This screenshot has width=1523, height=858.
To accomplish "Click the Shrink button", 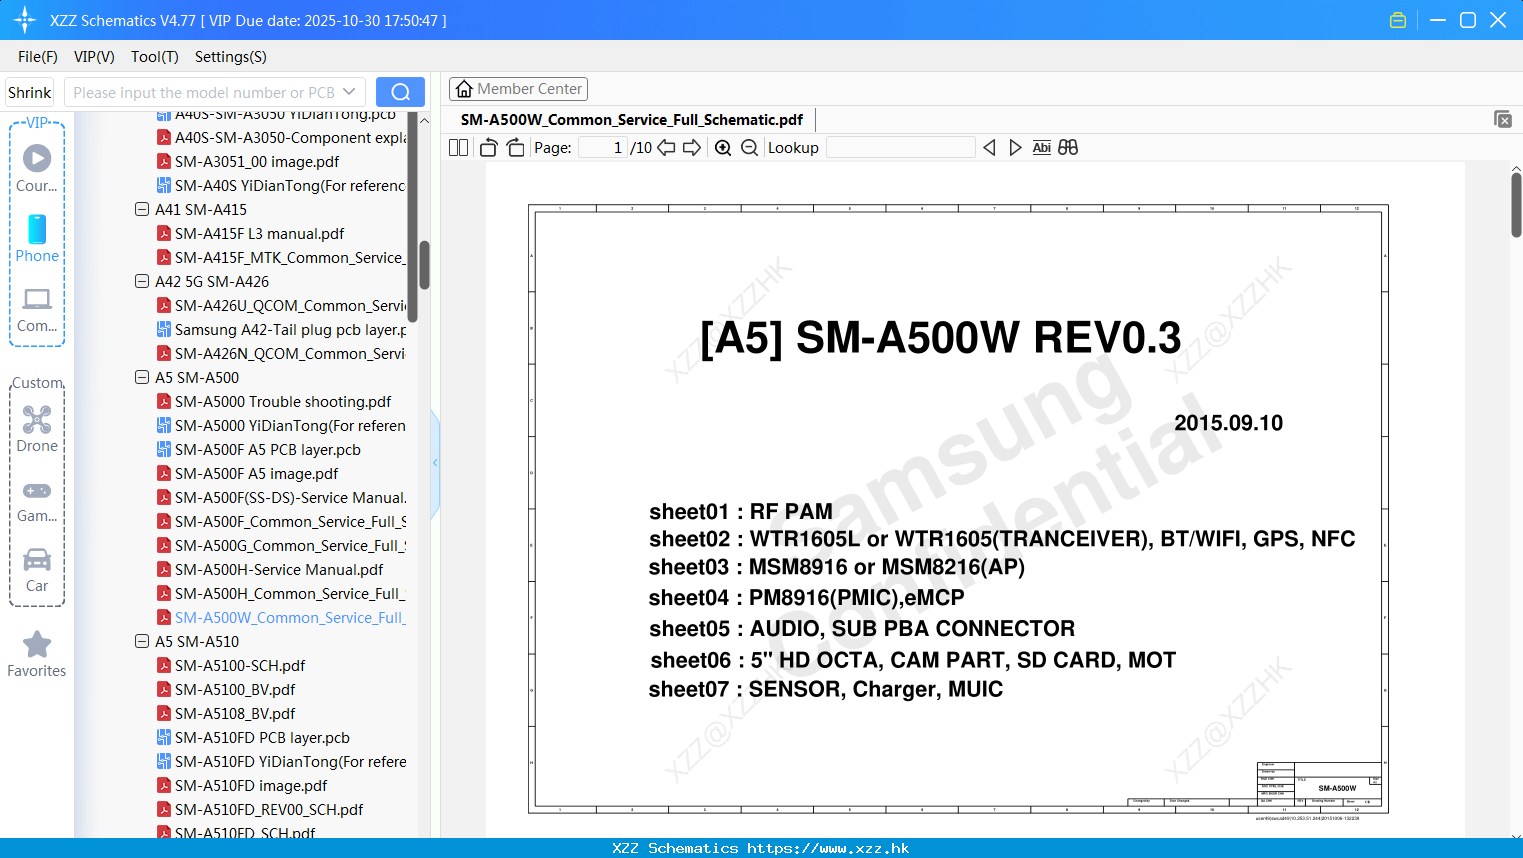I will tap(30, 92).
